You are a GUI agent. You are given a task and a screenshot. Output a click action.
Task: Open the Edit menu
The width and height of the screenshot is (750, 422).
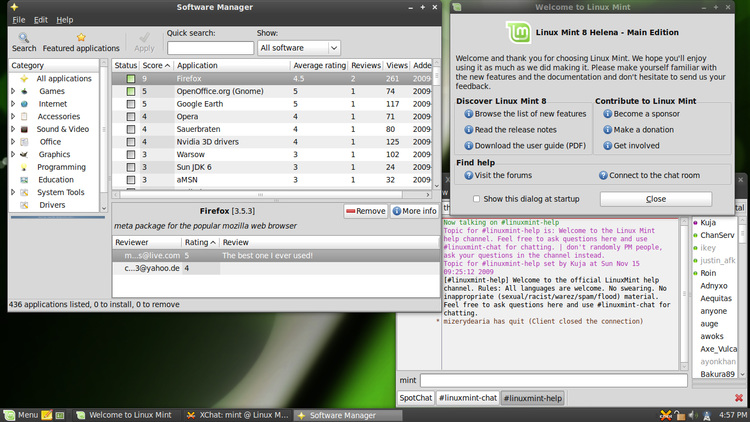40,20
